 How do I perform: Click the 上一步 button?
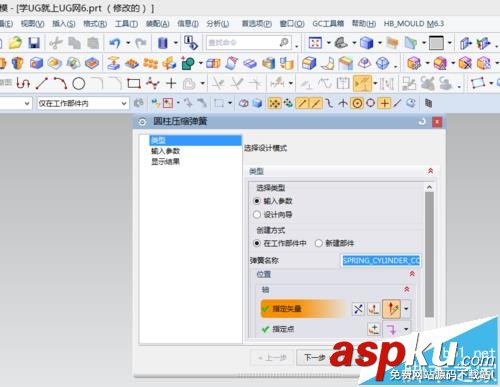[x=272, y=358]
